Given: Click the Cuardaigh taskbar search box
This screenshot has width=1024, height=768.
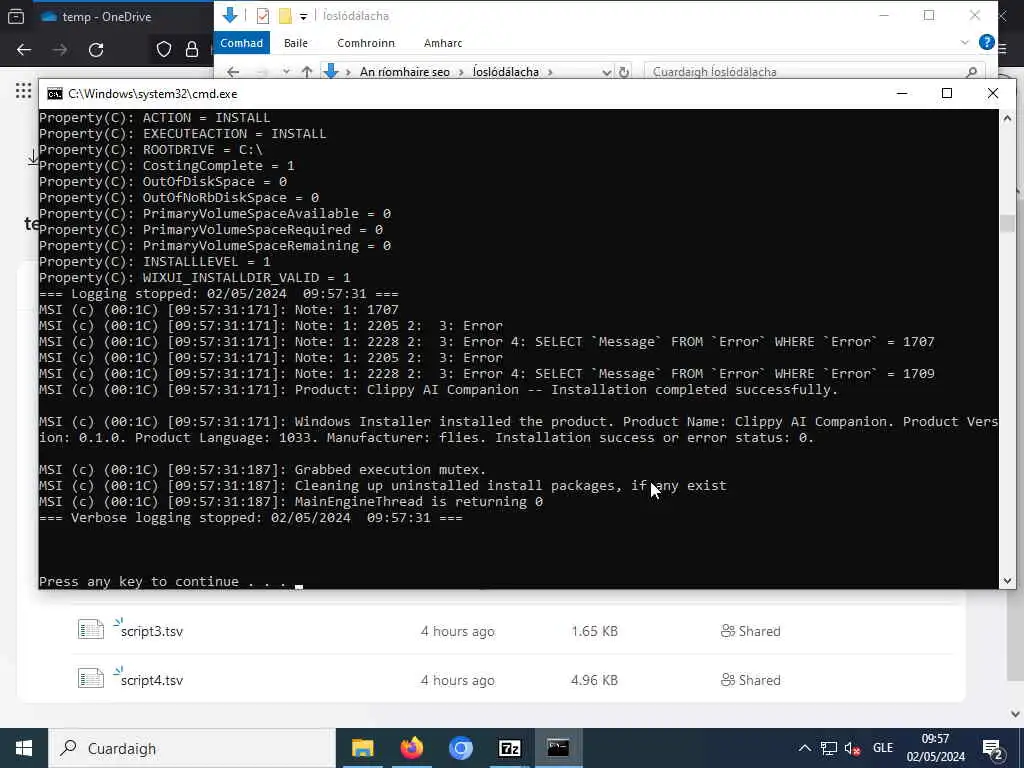Looking at the screenshot, I should pyautogui.click(x=191, y=748).
